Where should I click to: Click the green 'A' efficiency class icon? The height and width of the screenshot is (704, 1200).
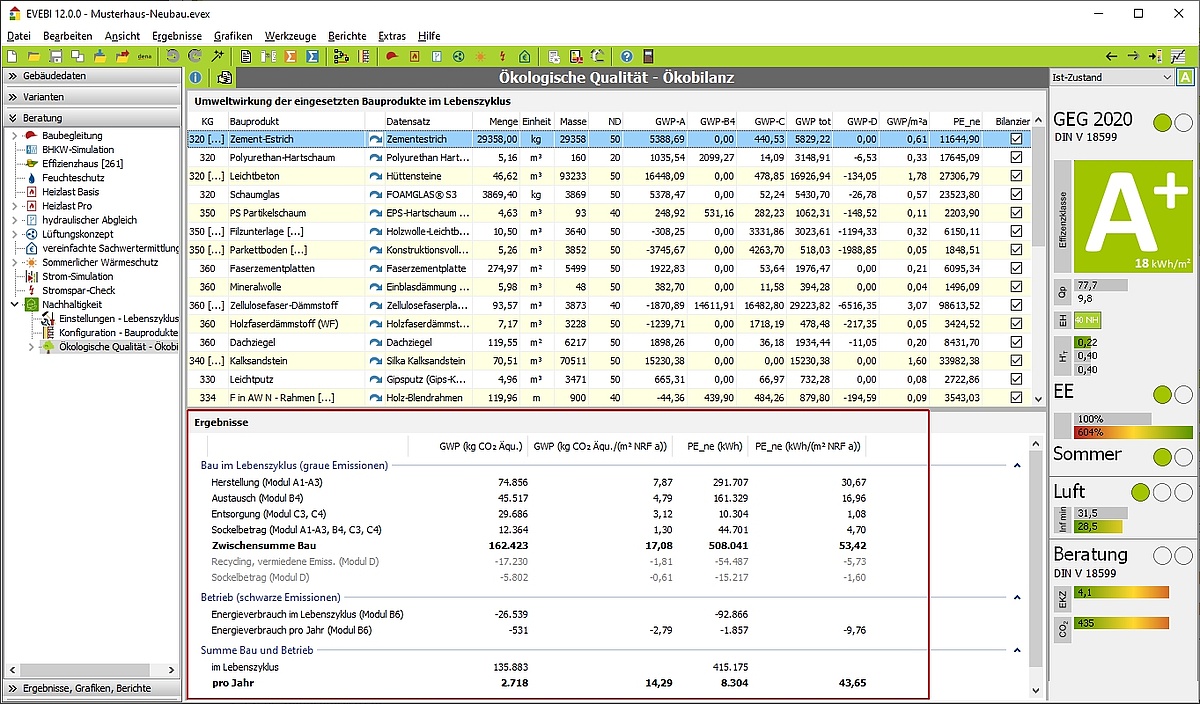click(x=1185, y=77)
